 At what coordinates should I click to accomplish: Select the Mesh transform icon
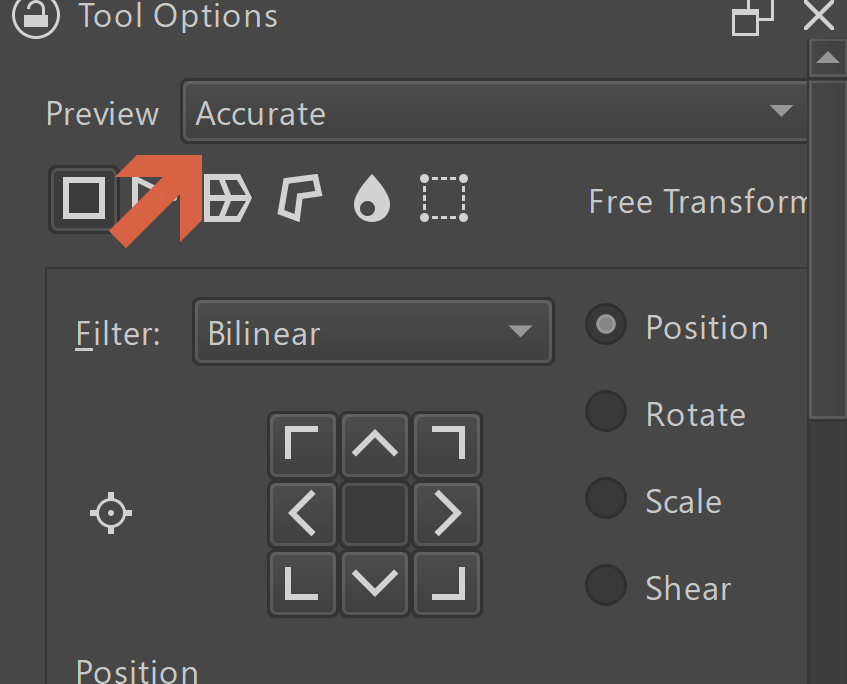click(444, 198)
